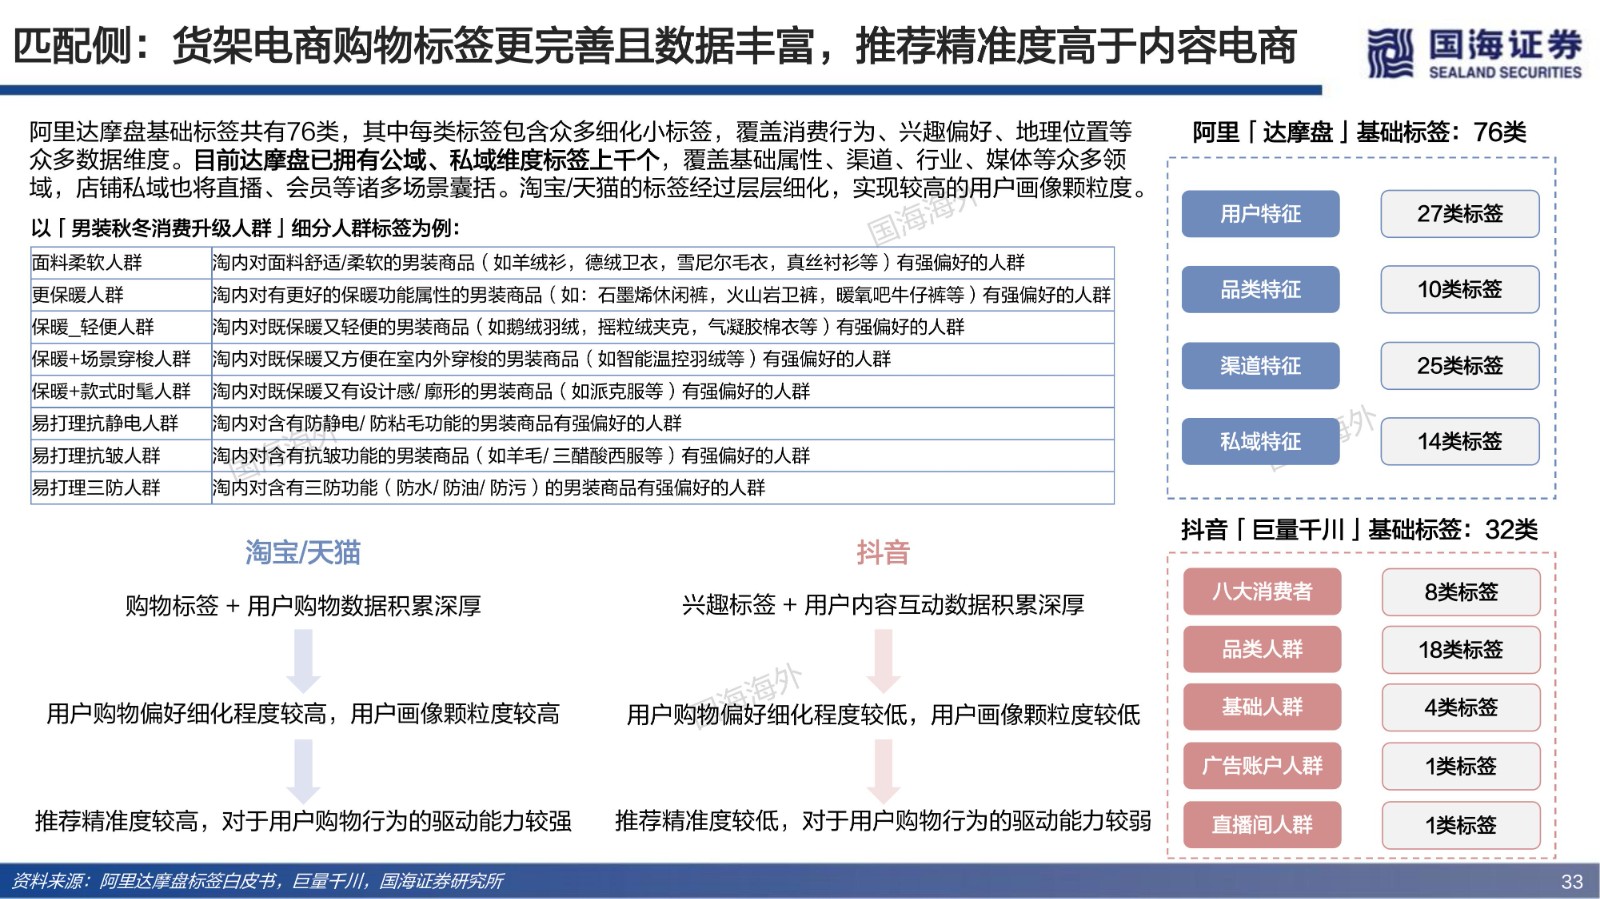Screen dimensions: 1600x899
Task: Select the bold sentence 目前达摩盘已拥有公域、私域维度标签上千个
Action: 426,160
